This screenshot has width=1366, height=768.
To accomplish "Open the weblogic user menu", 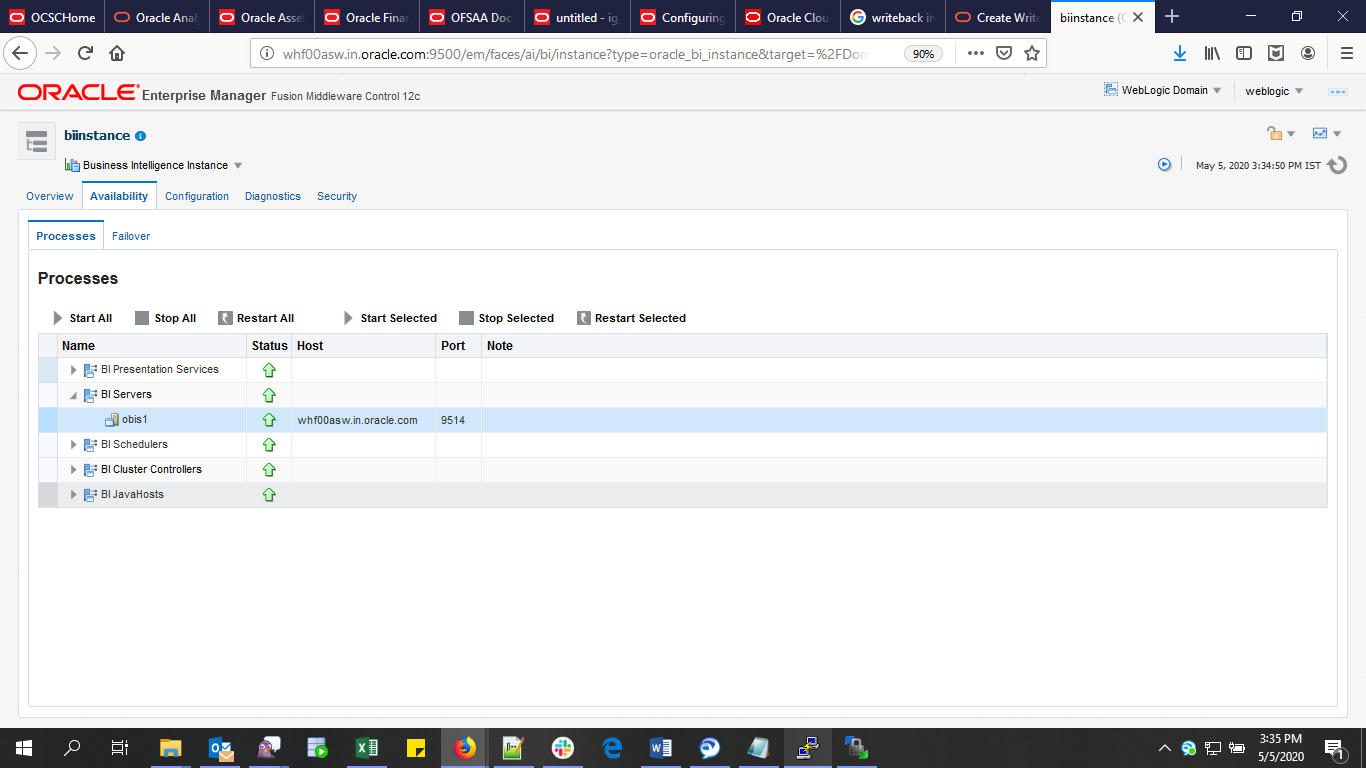I will (x=1274, y=91).
